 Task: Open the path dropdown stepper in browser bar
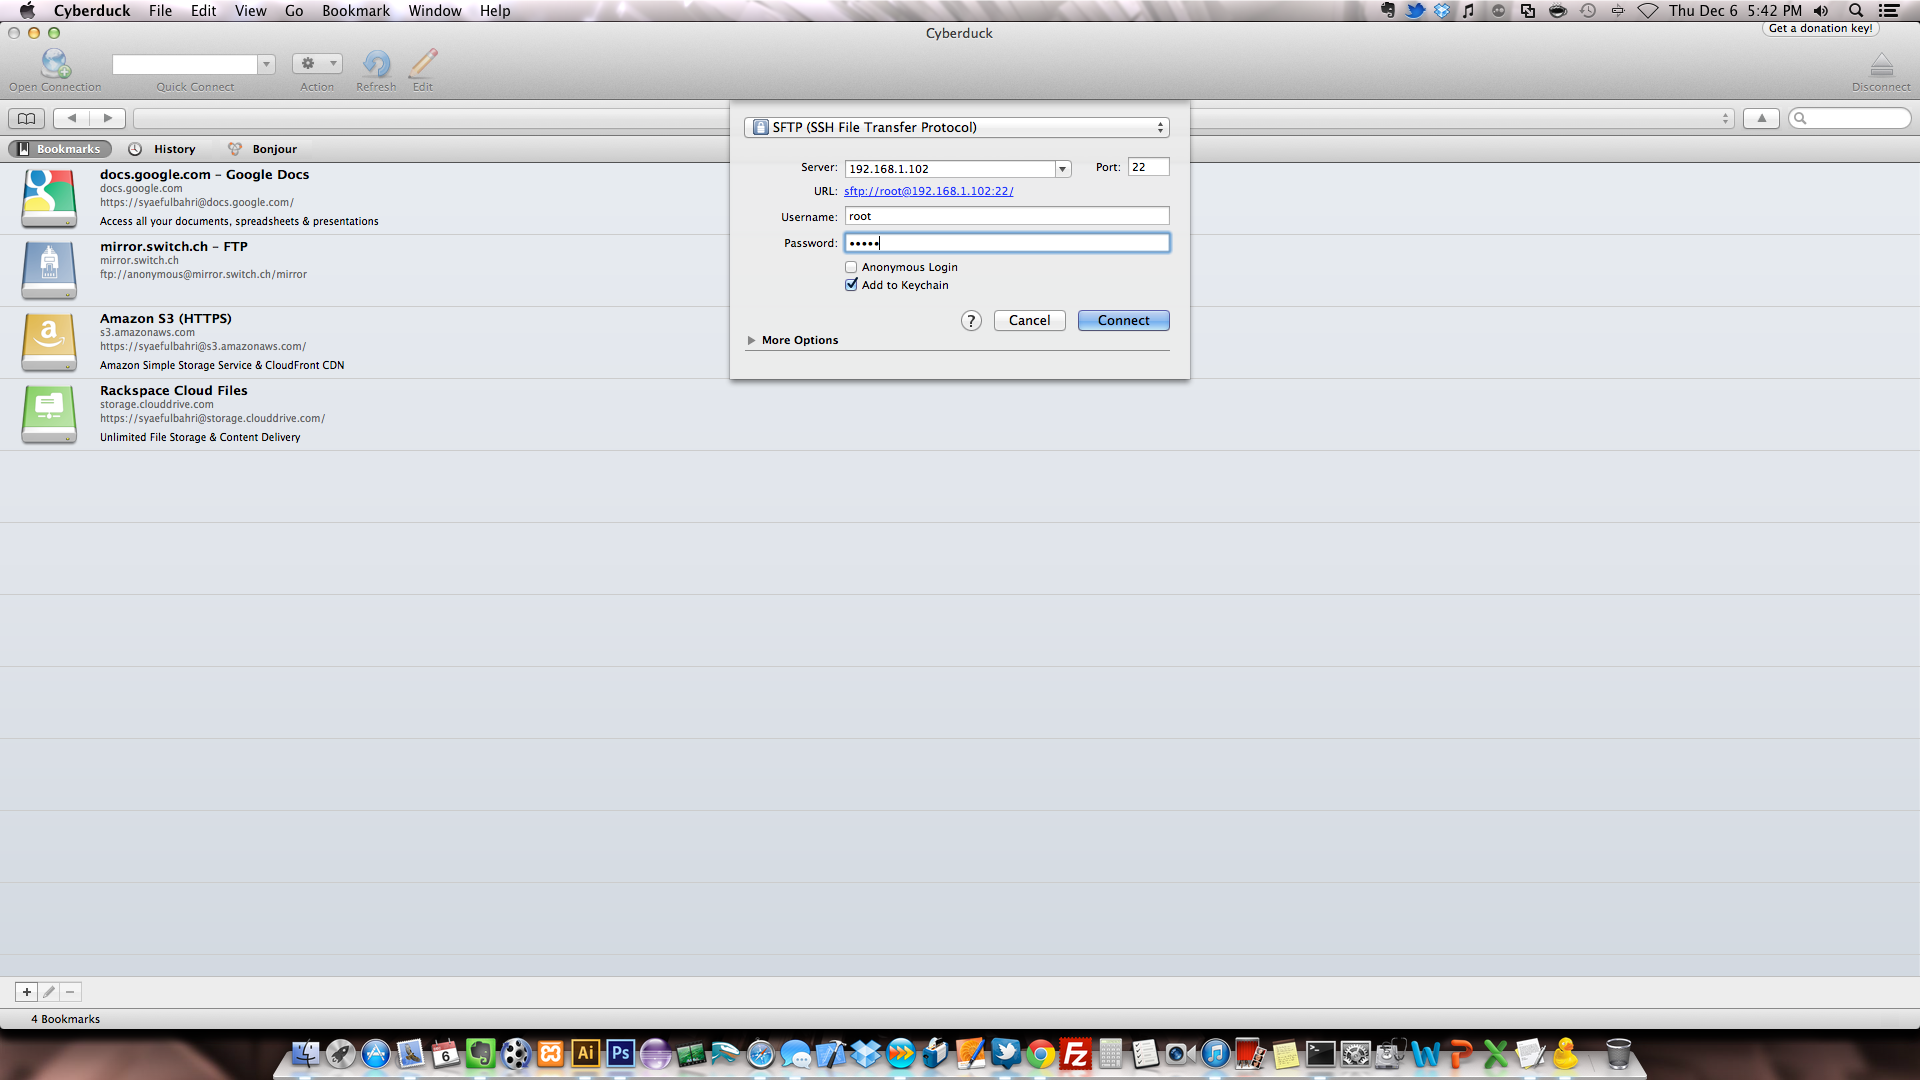(x=1725, y=118)
